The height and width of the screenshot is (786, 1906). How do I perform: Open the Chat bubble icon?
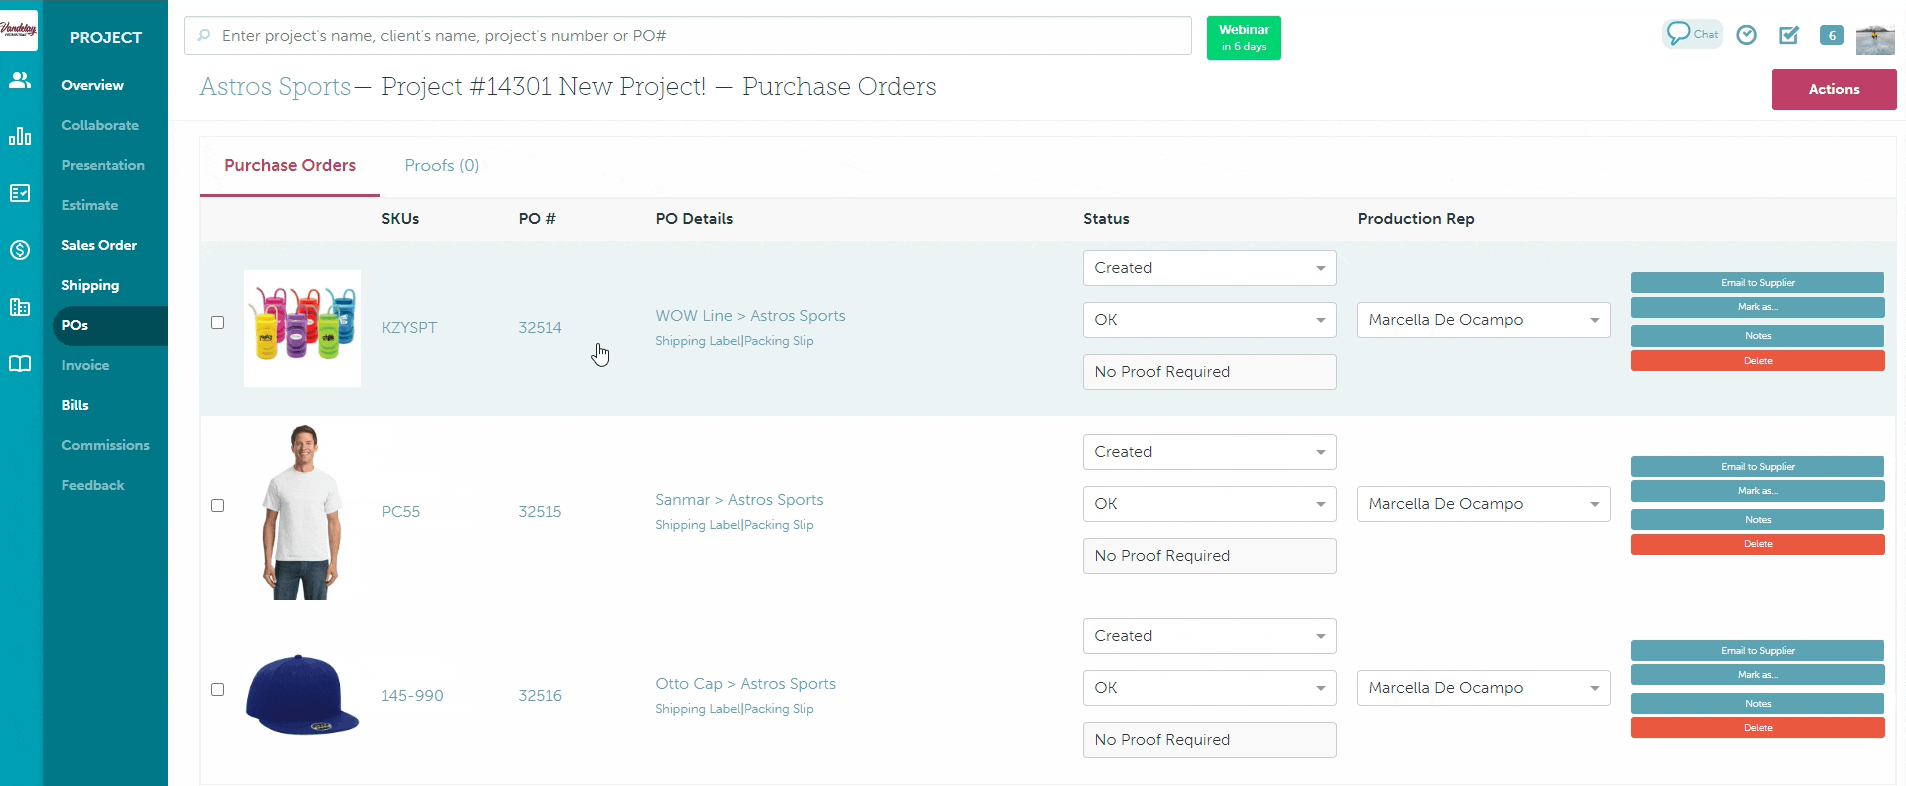point(1691,34)
